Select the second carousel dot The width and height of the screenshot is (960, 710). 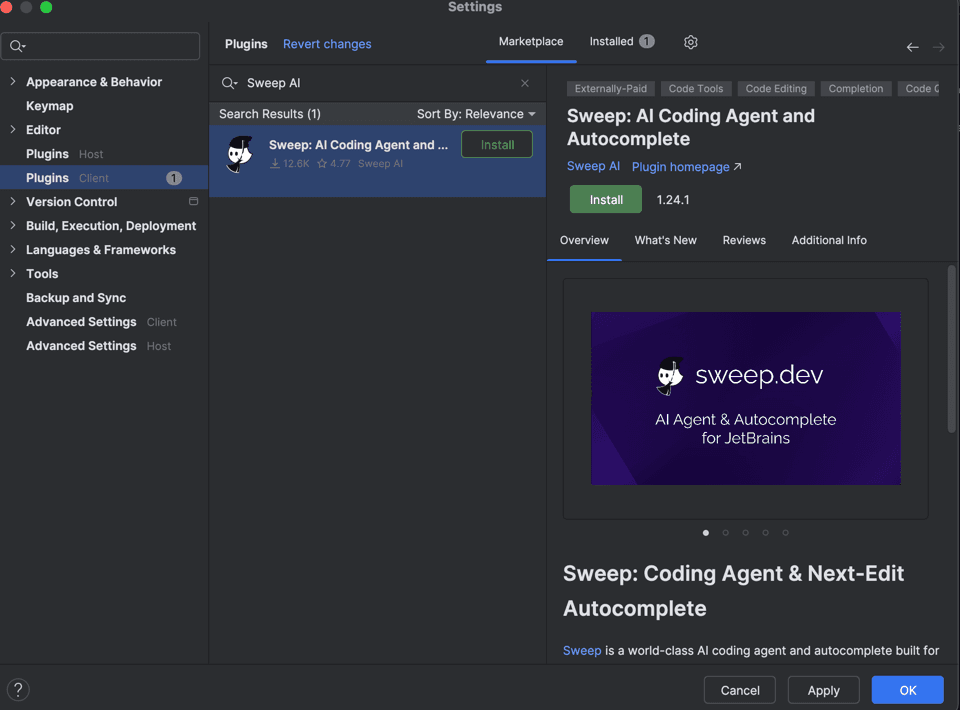point(725,533)
